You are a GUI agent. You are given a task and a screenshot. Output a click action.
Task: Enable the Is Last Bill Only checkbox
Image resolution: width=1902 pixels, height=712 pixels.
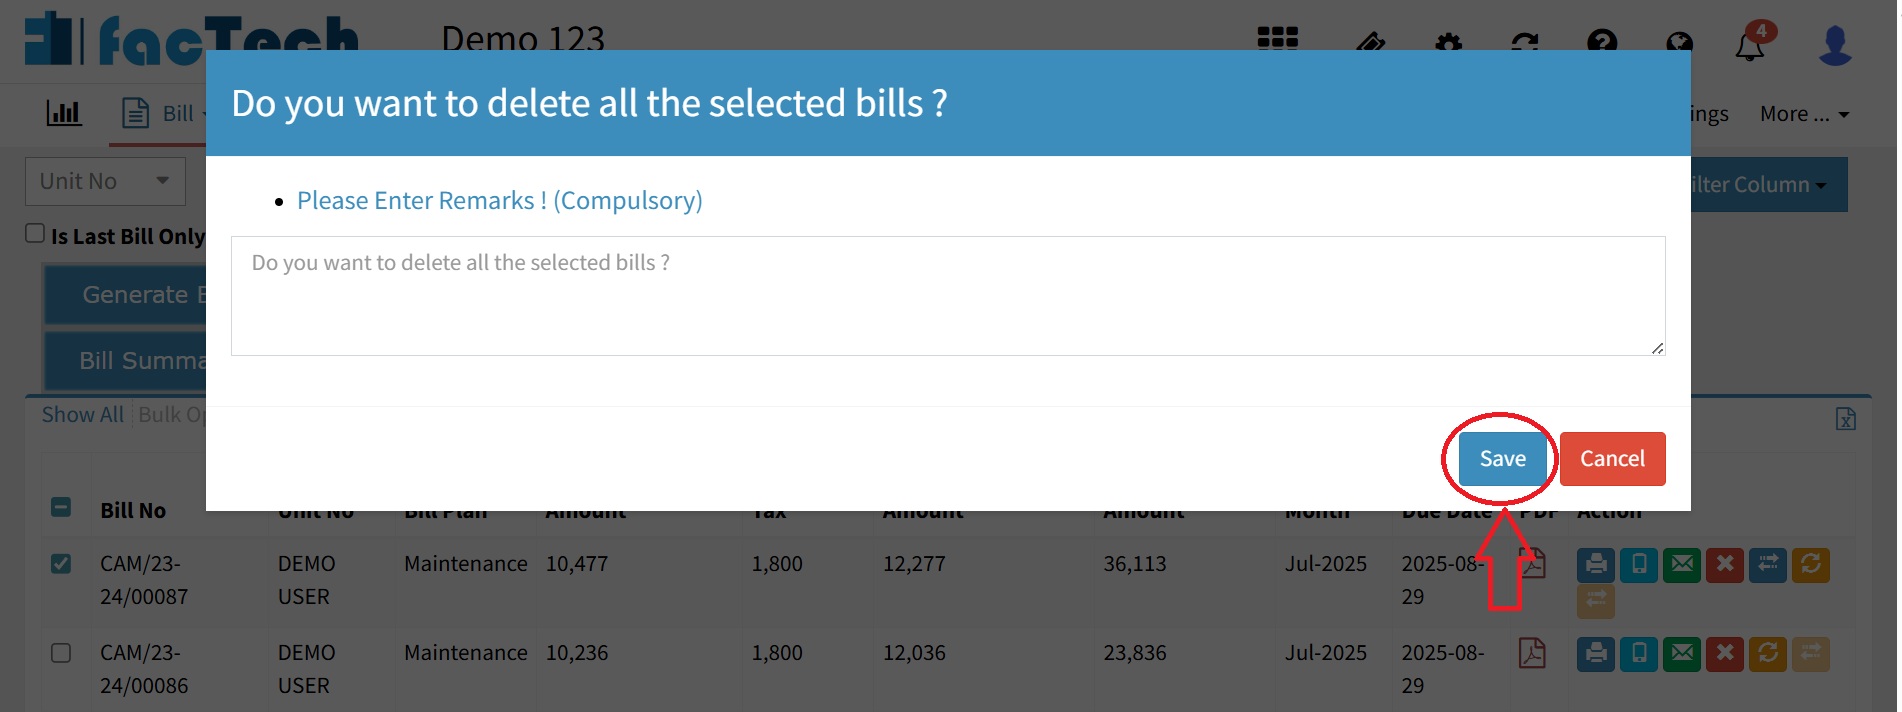[35, 234]
